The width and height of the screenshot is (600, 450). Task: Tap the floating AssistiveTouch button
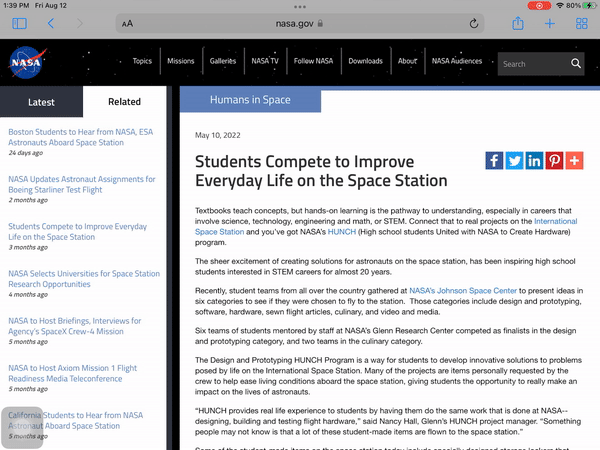(22, 427)
